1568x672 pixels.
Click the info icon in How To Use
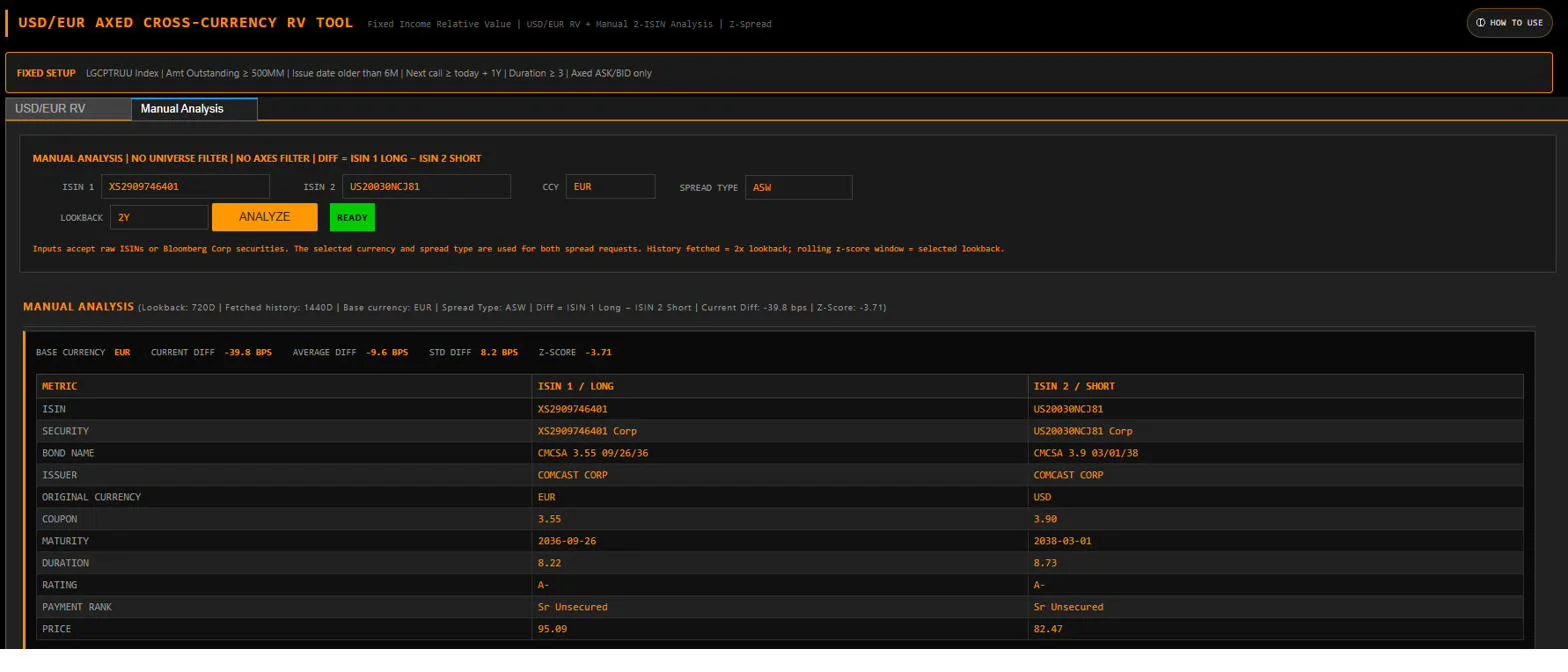pyautogui.click(x=1481, y=22)
